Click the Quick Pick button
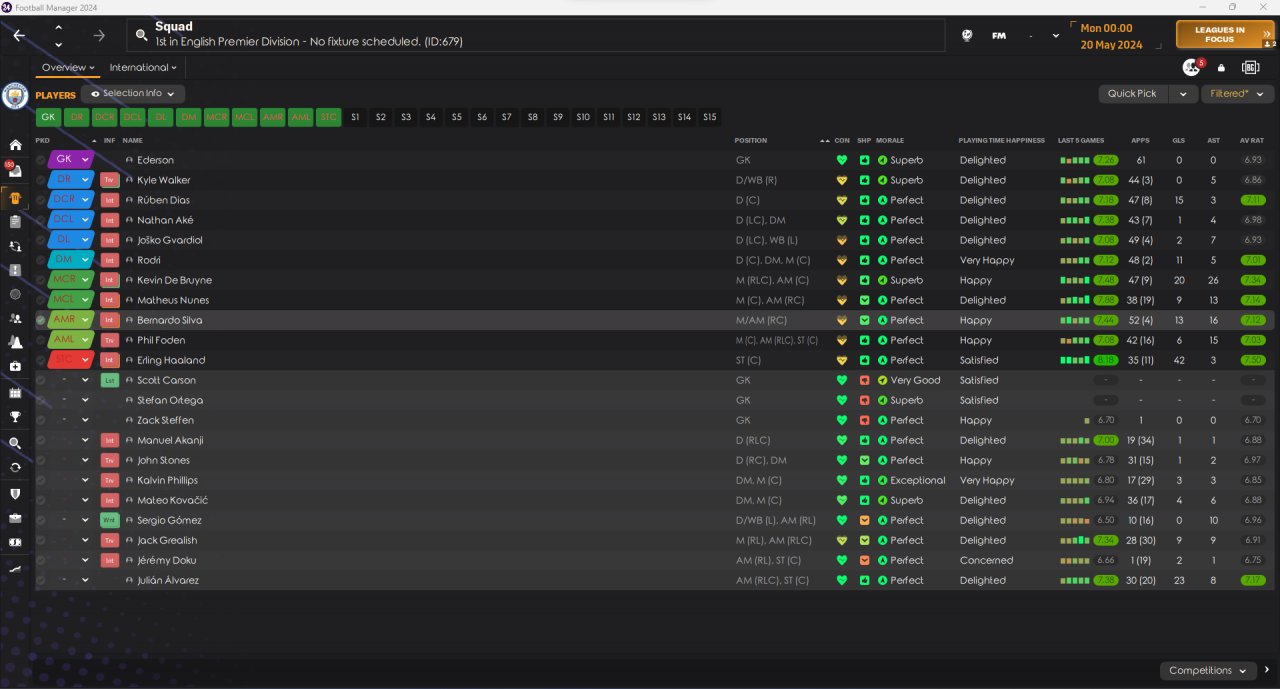 (1132, 93)
